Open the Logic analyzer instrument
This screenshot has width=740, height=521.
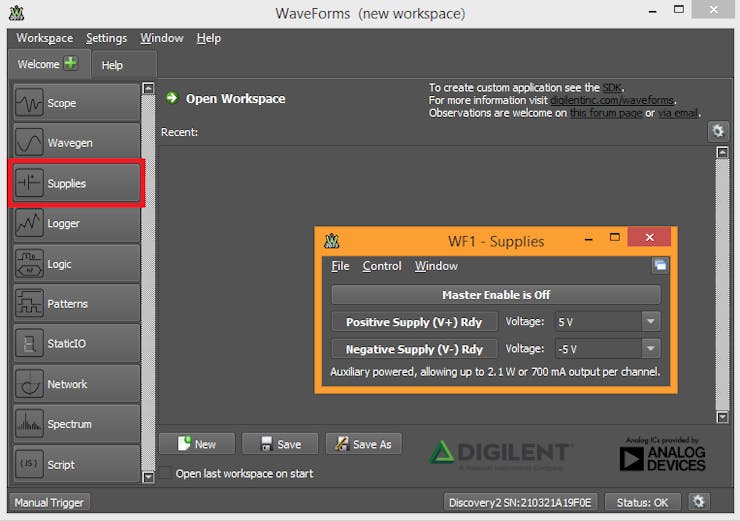click(76, 264)
